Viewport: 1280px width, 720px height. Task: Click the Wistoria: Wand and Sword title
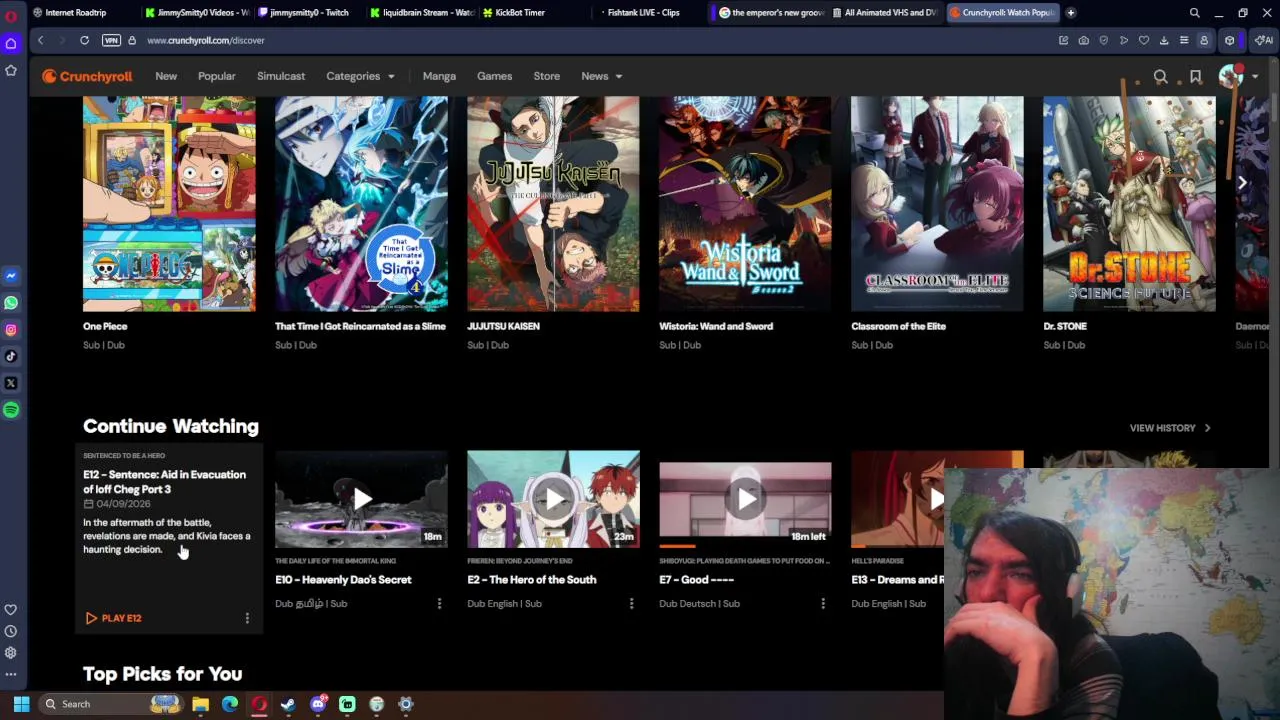click(716, 326)
